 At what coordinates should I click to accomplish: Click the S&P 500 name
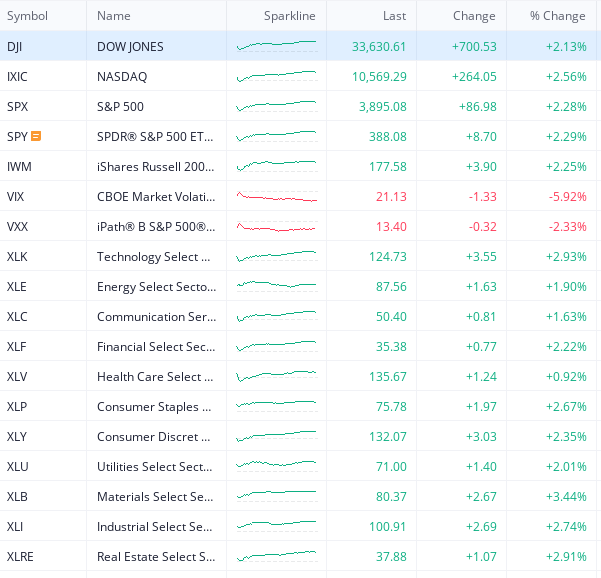(x=120, y=107)
